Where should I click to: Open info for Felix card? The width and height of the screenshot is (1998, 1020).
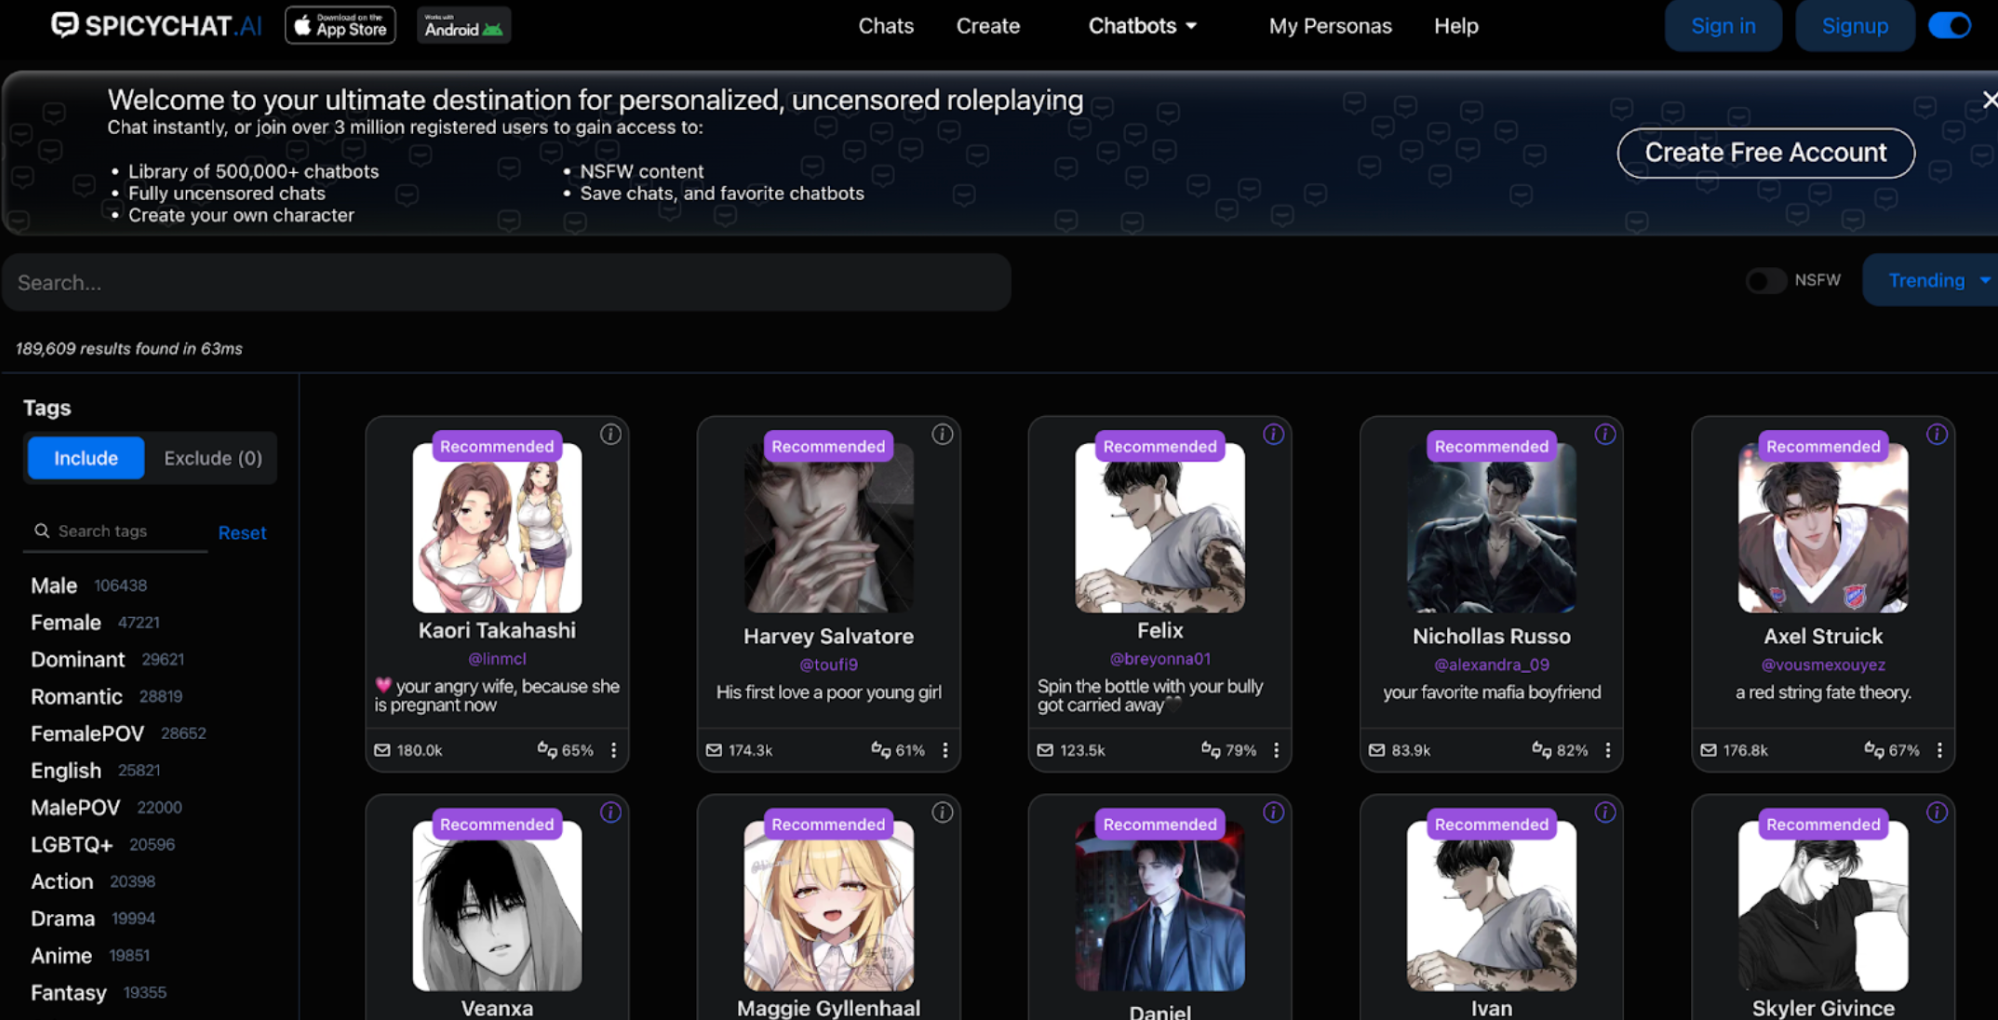pos(1273,434)
